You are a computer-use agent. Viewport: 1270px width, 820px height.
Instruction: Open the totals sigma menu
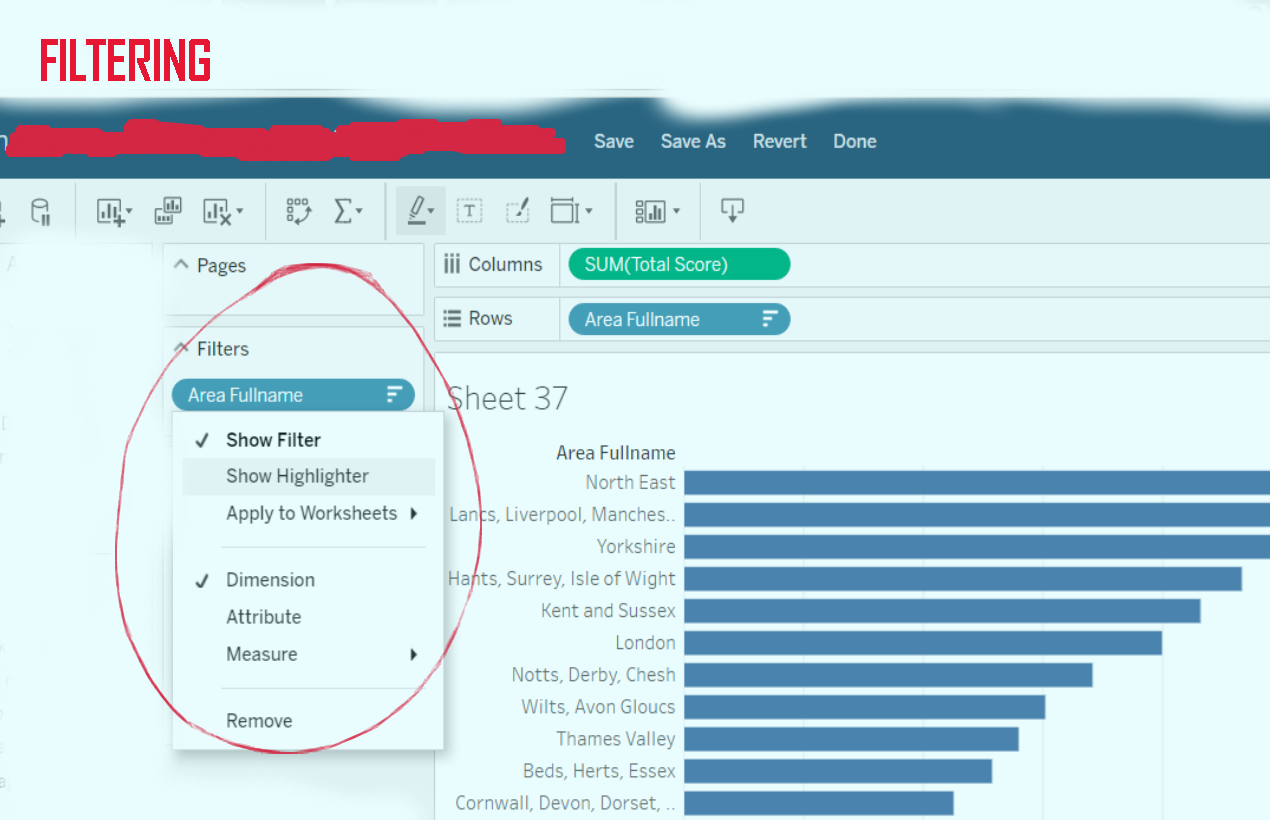(x=346, y=211)
